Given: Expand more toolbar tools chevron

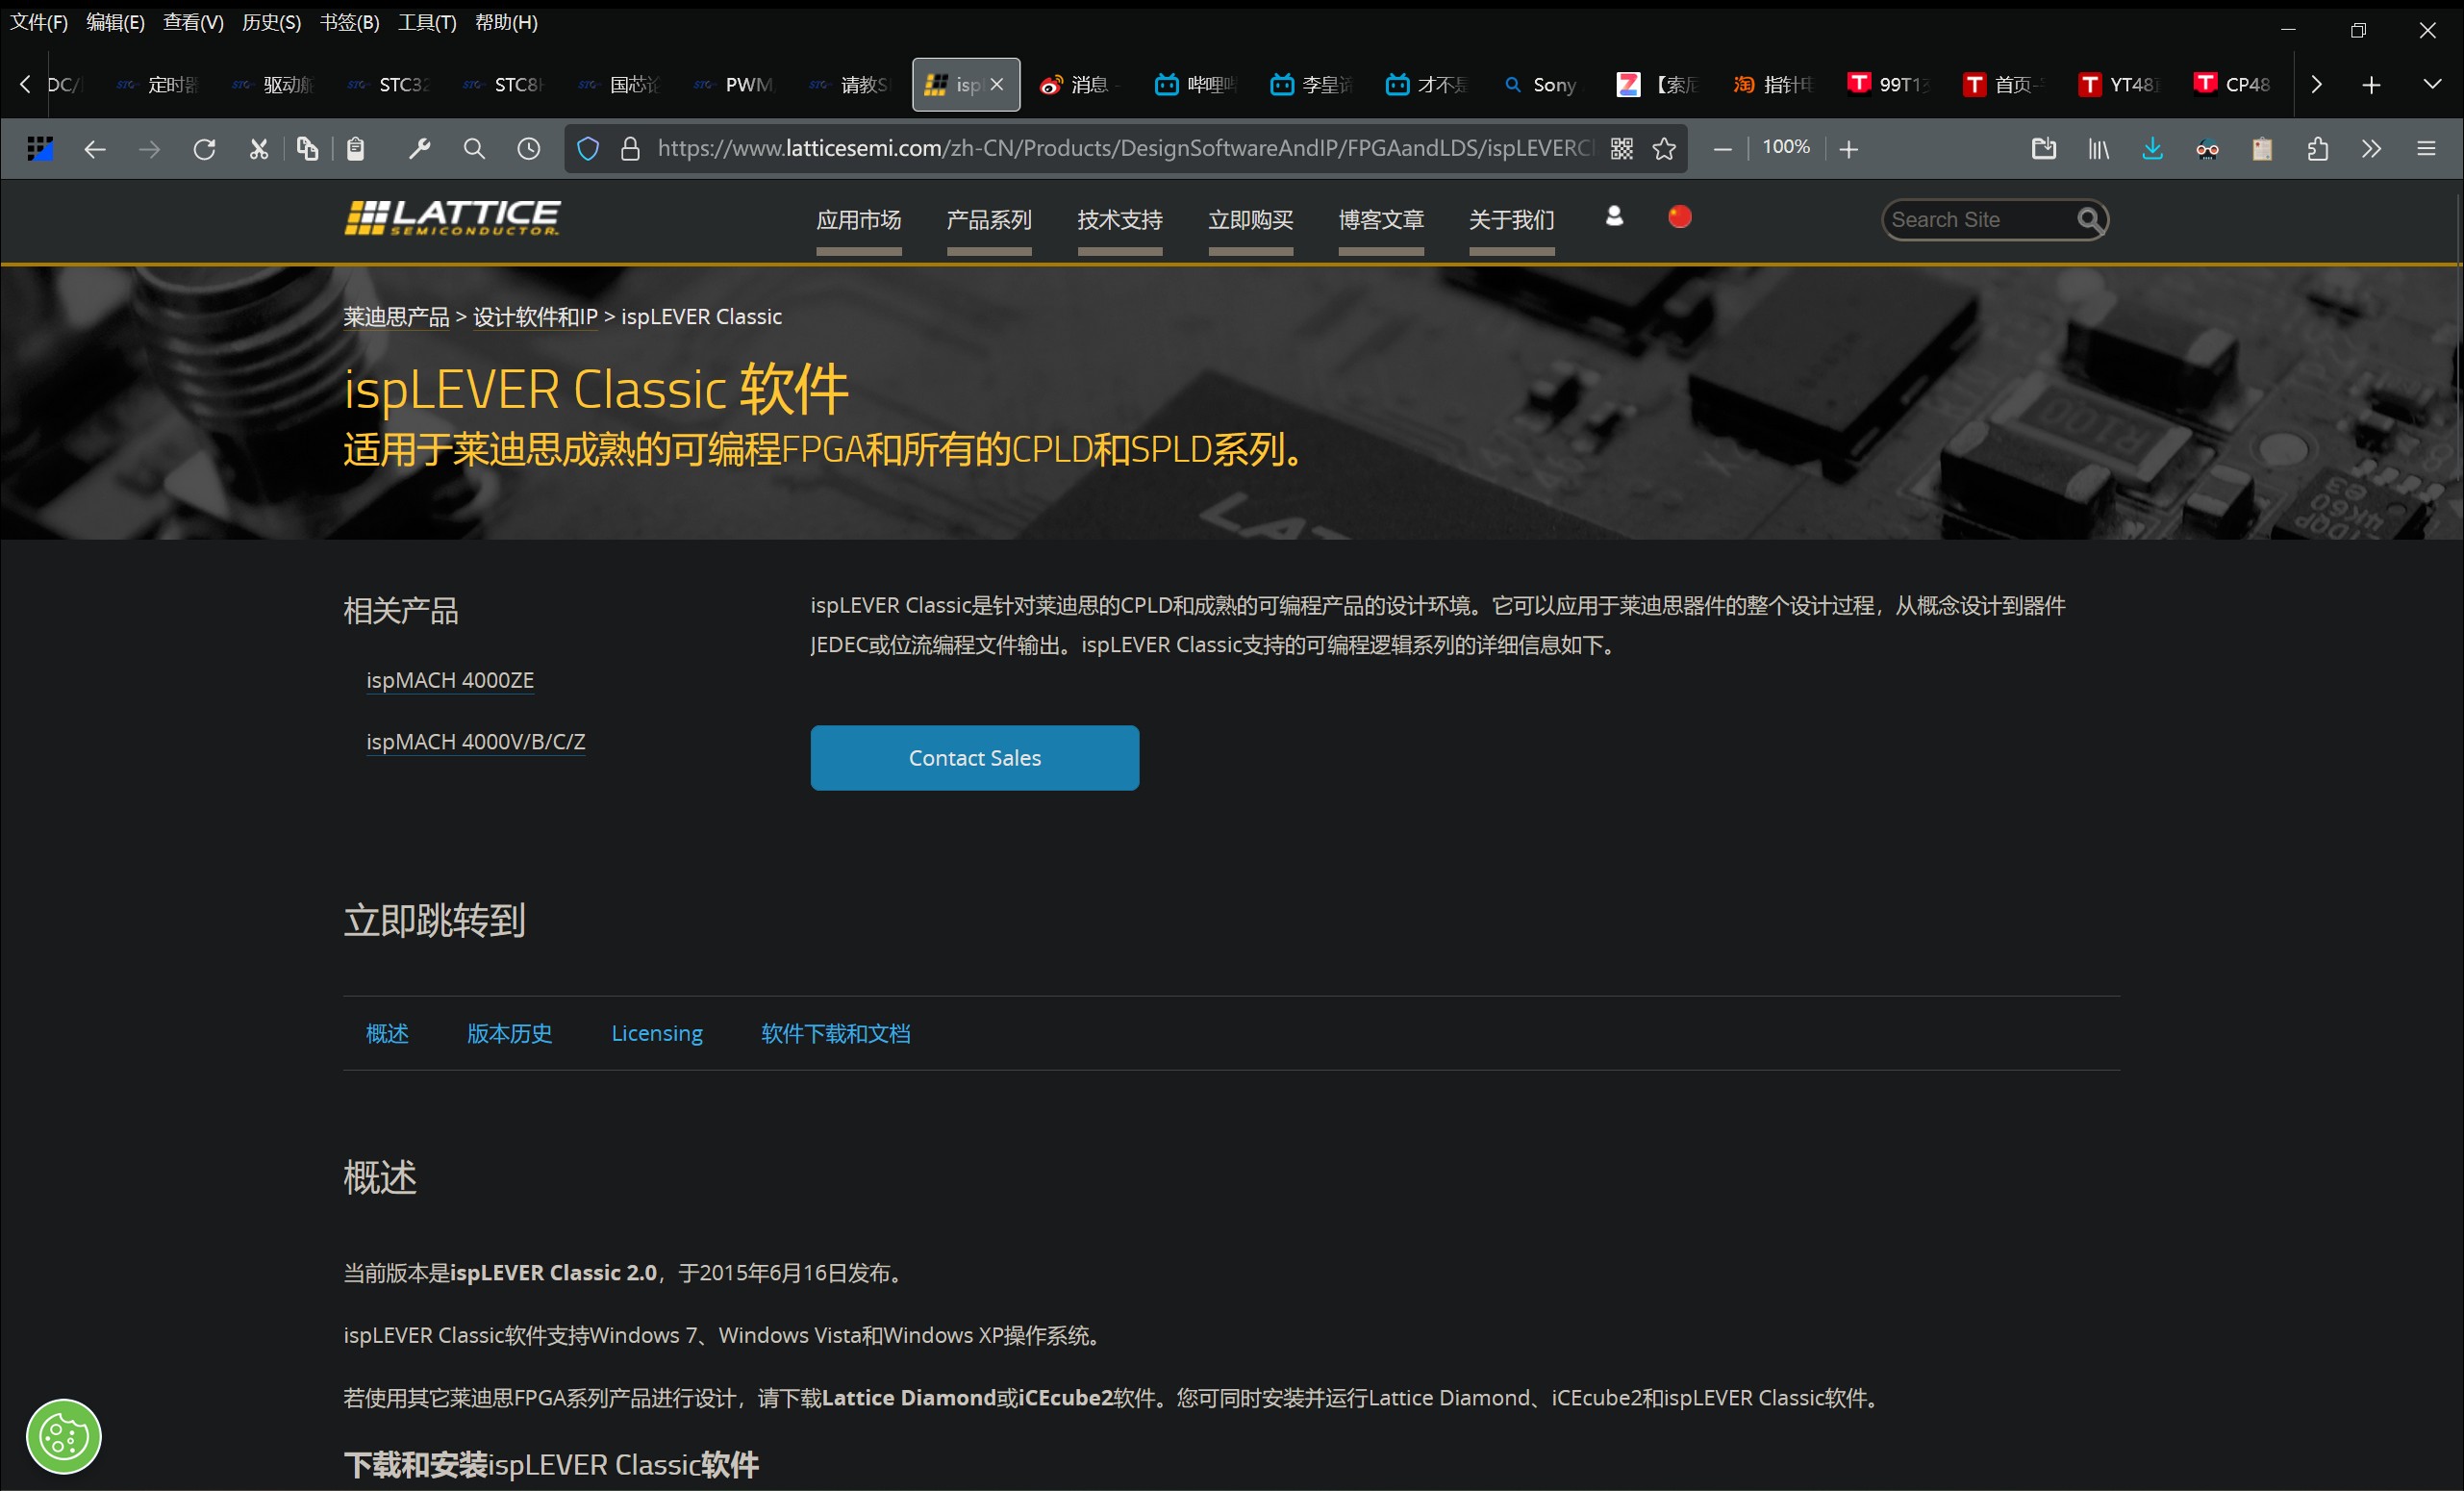Looking at the screenshot, I should coord(2372,149).
